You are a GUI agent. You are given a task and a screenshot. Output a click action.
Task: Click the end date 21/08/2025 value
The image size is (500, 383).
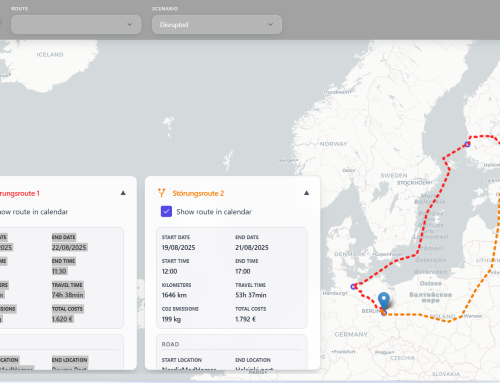tap(252, 247)
